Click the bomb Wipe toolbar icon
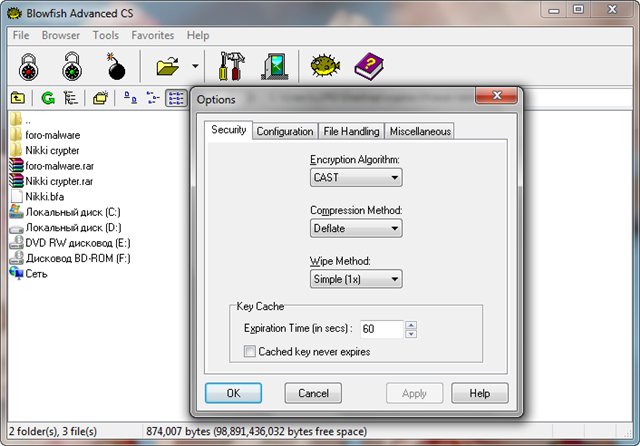640x446 pixels. click(116, 66)
